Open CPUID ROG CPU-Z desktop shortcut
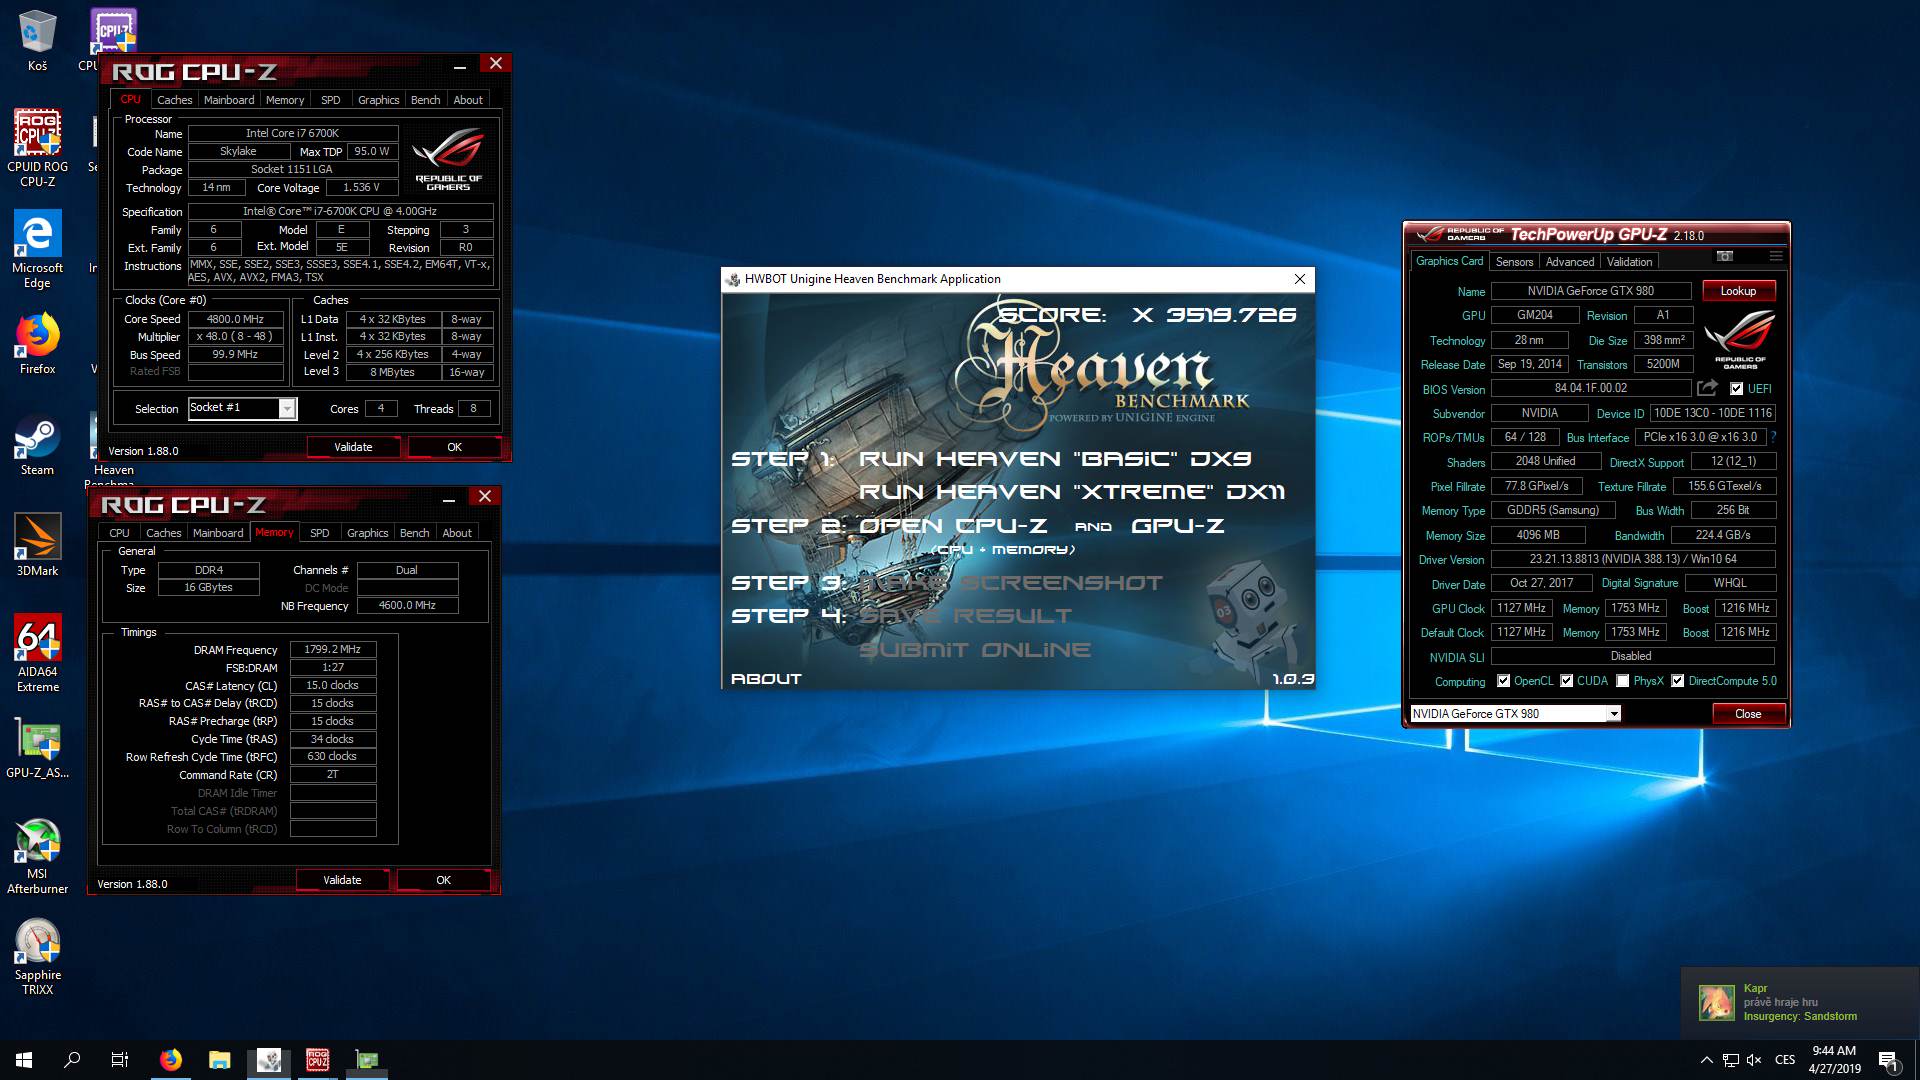Image resolution: width=1920 pixels, height=1080 pixels. (37, 148)
